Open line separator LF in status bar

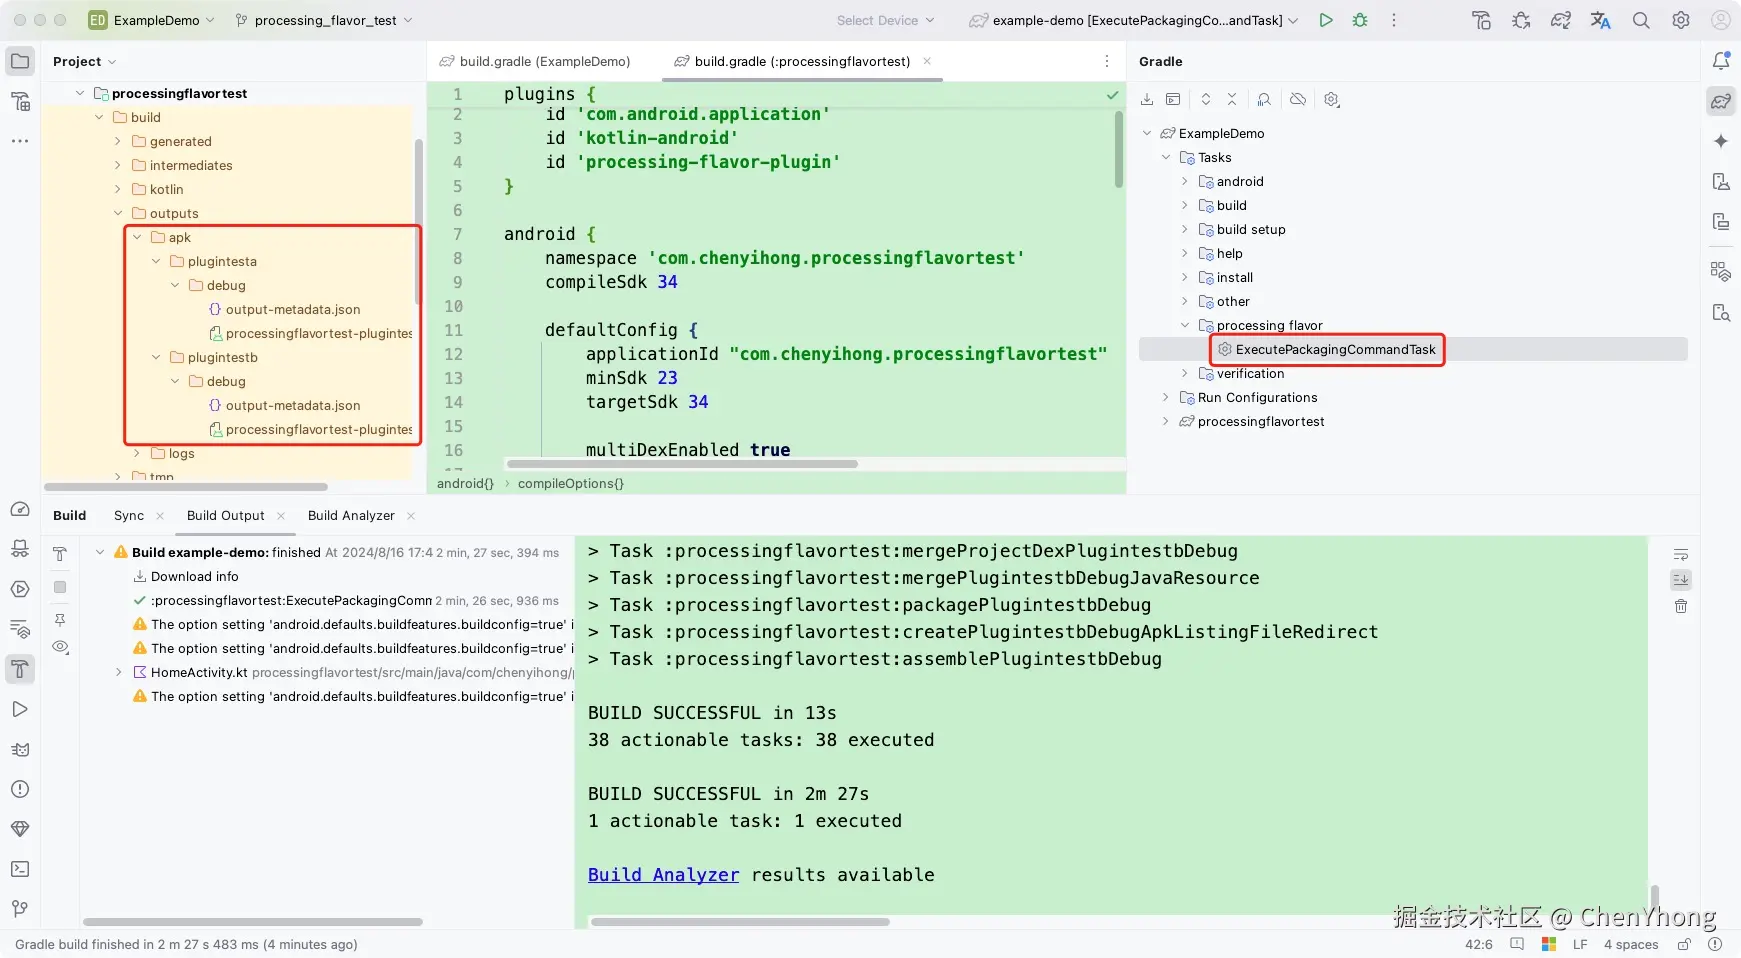click(x=1580, y=944)
